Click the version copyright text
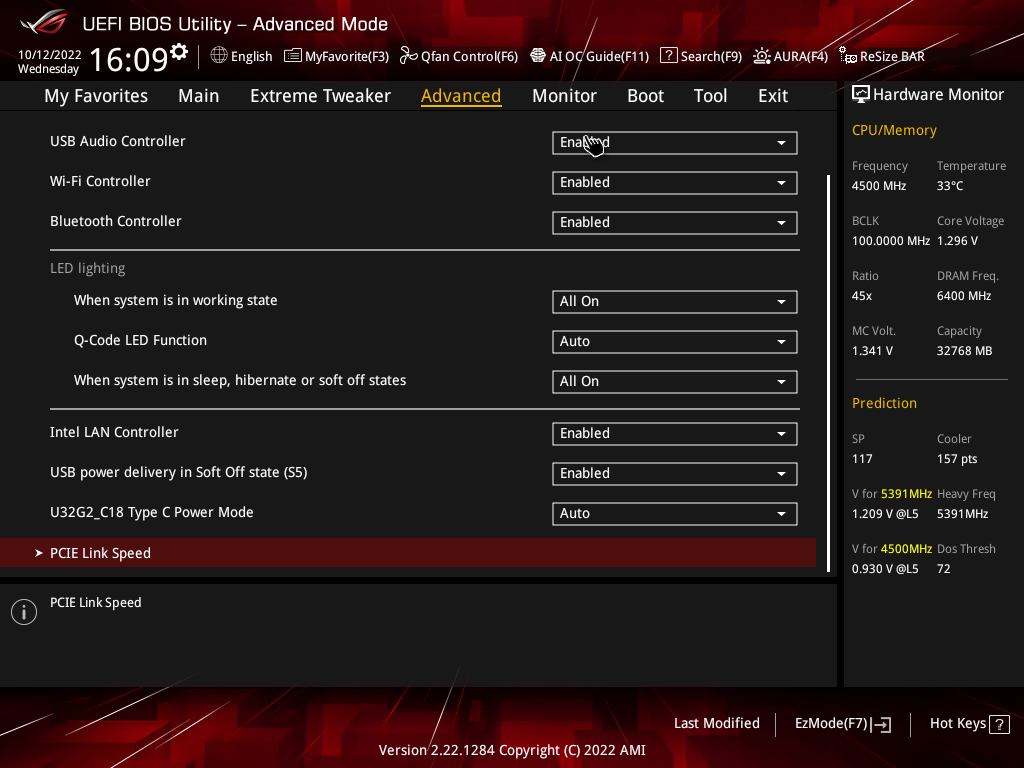Screen dimensions: 1024x768 pos(512,750)
